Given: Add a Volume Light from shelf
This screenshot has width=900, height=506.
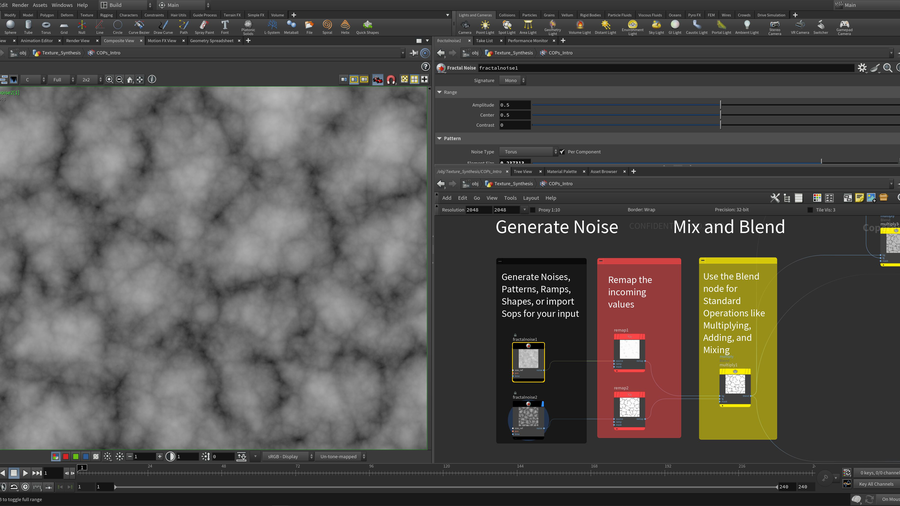Looking at the screenshot, I should [x=580, y=27].
